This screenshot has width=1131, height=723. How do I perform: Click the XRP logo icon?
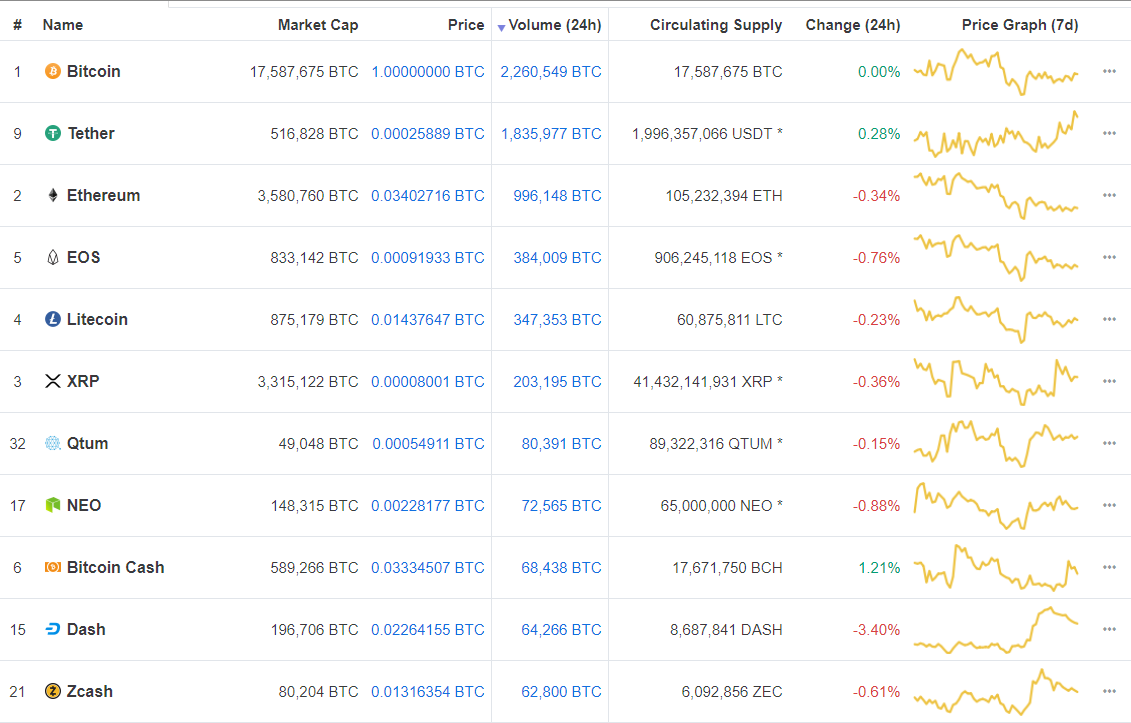click(53, 382)
